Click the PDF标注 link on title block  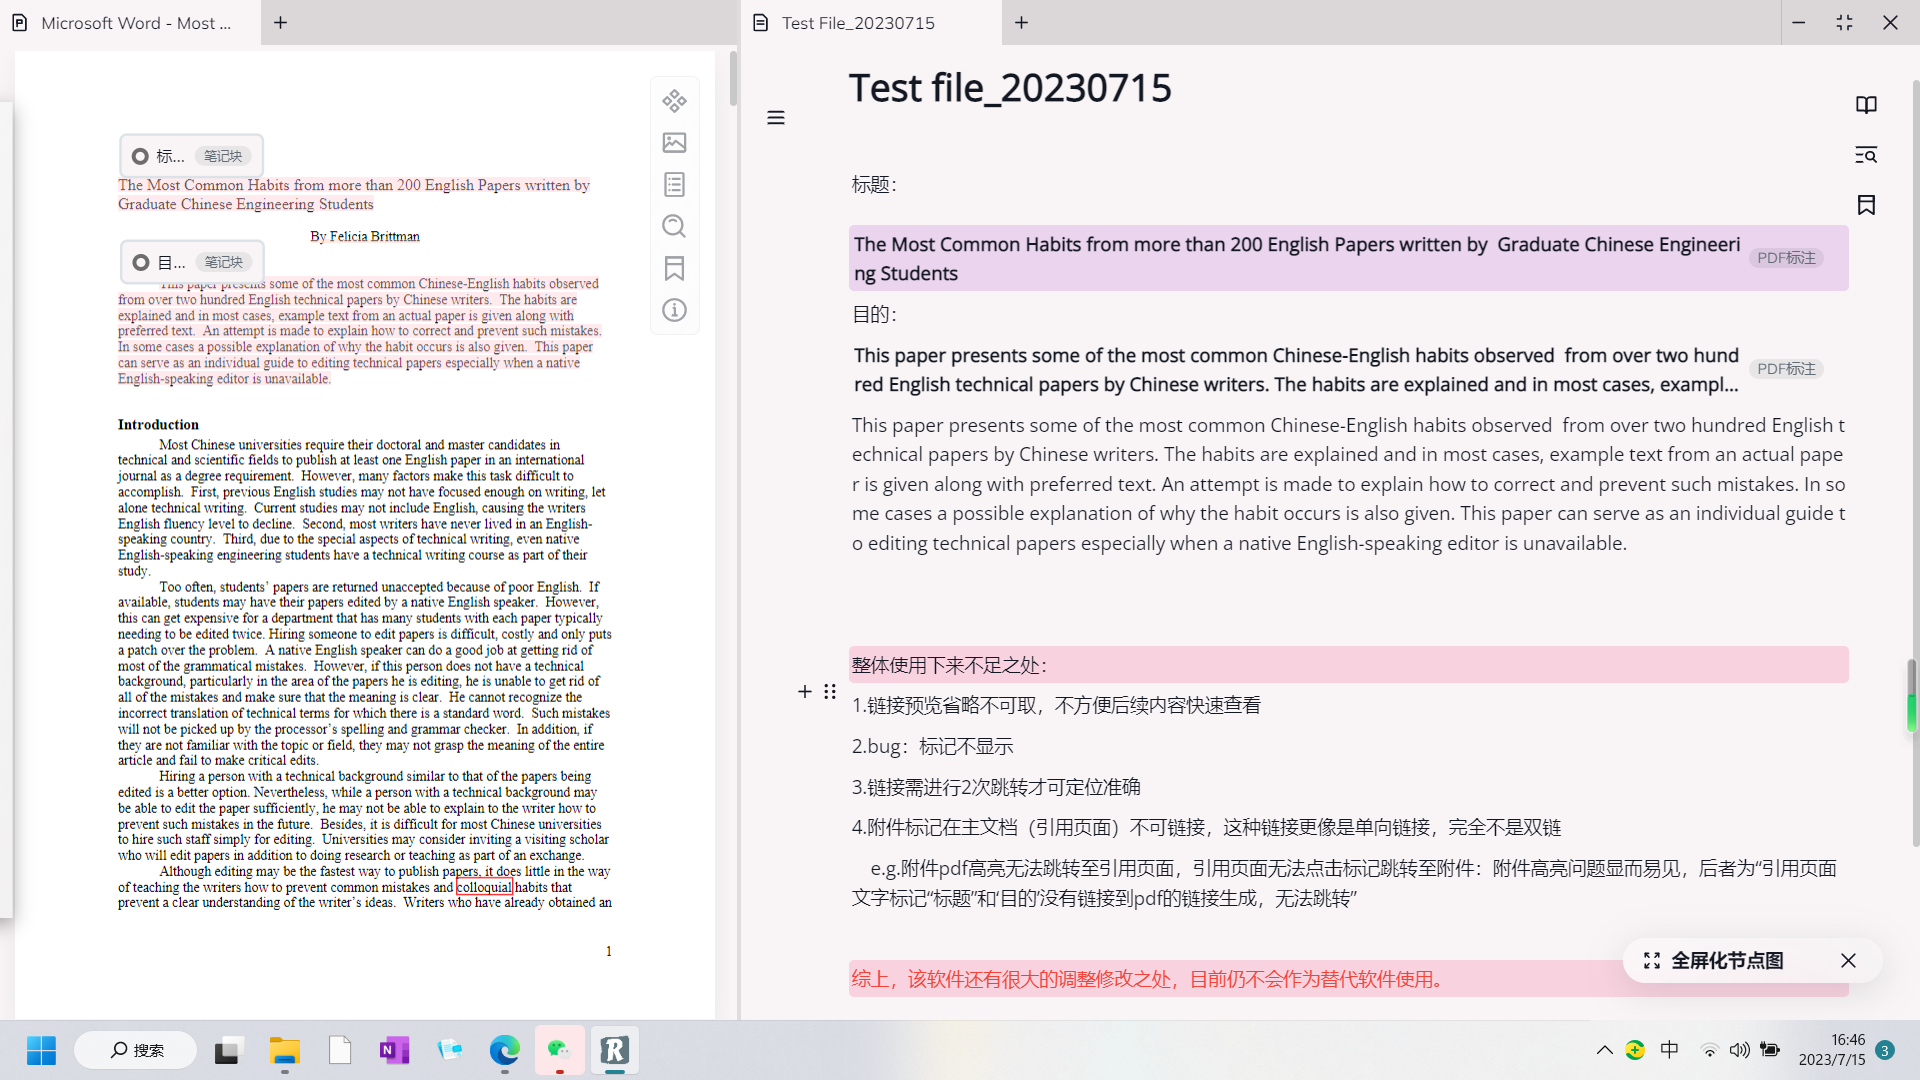(1786, 258)
